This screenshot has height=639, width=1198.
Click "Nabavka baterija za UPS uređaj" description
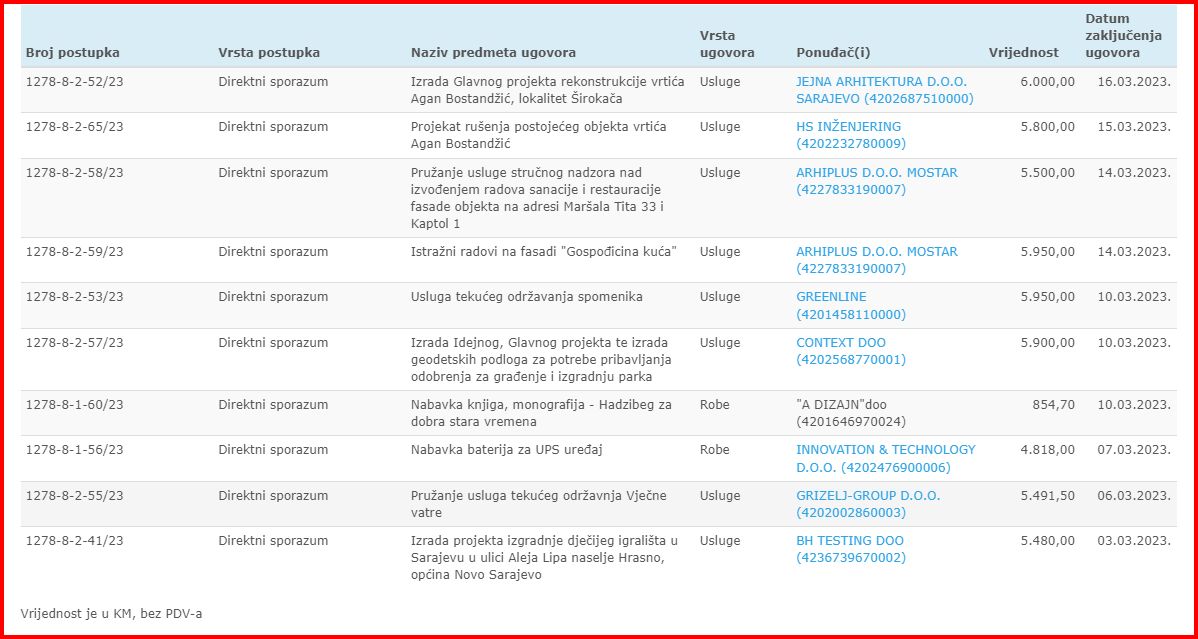click(x=507, y=450)
